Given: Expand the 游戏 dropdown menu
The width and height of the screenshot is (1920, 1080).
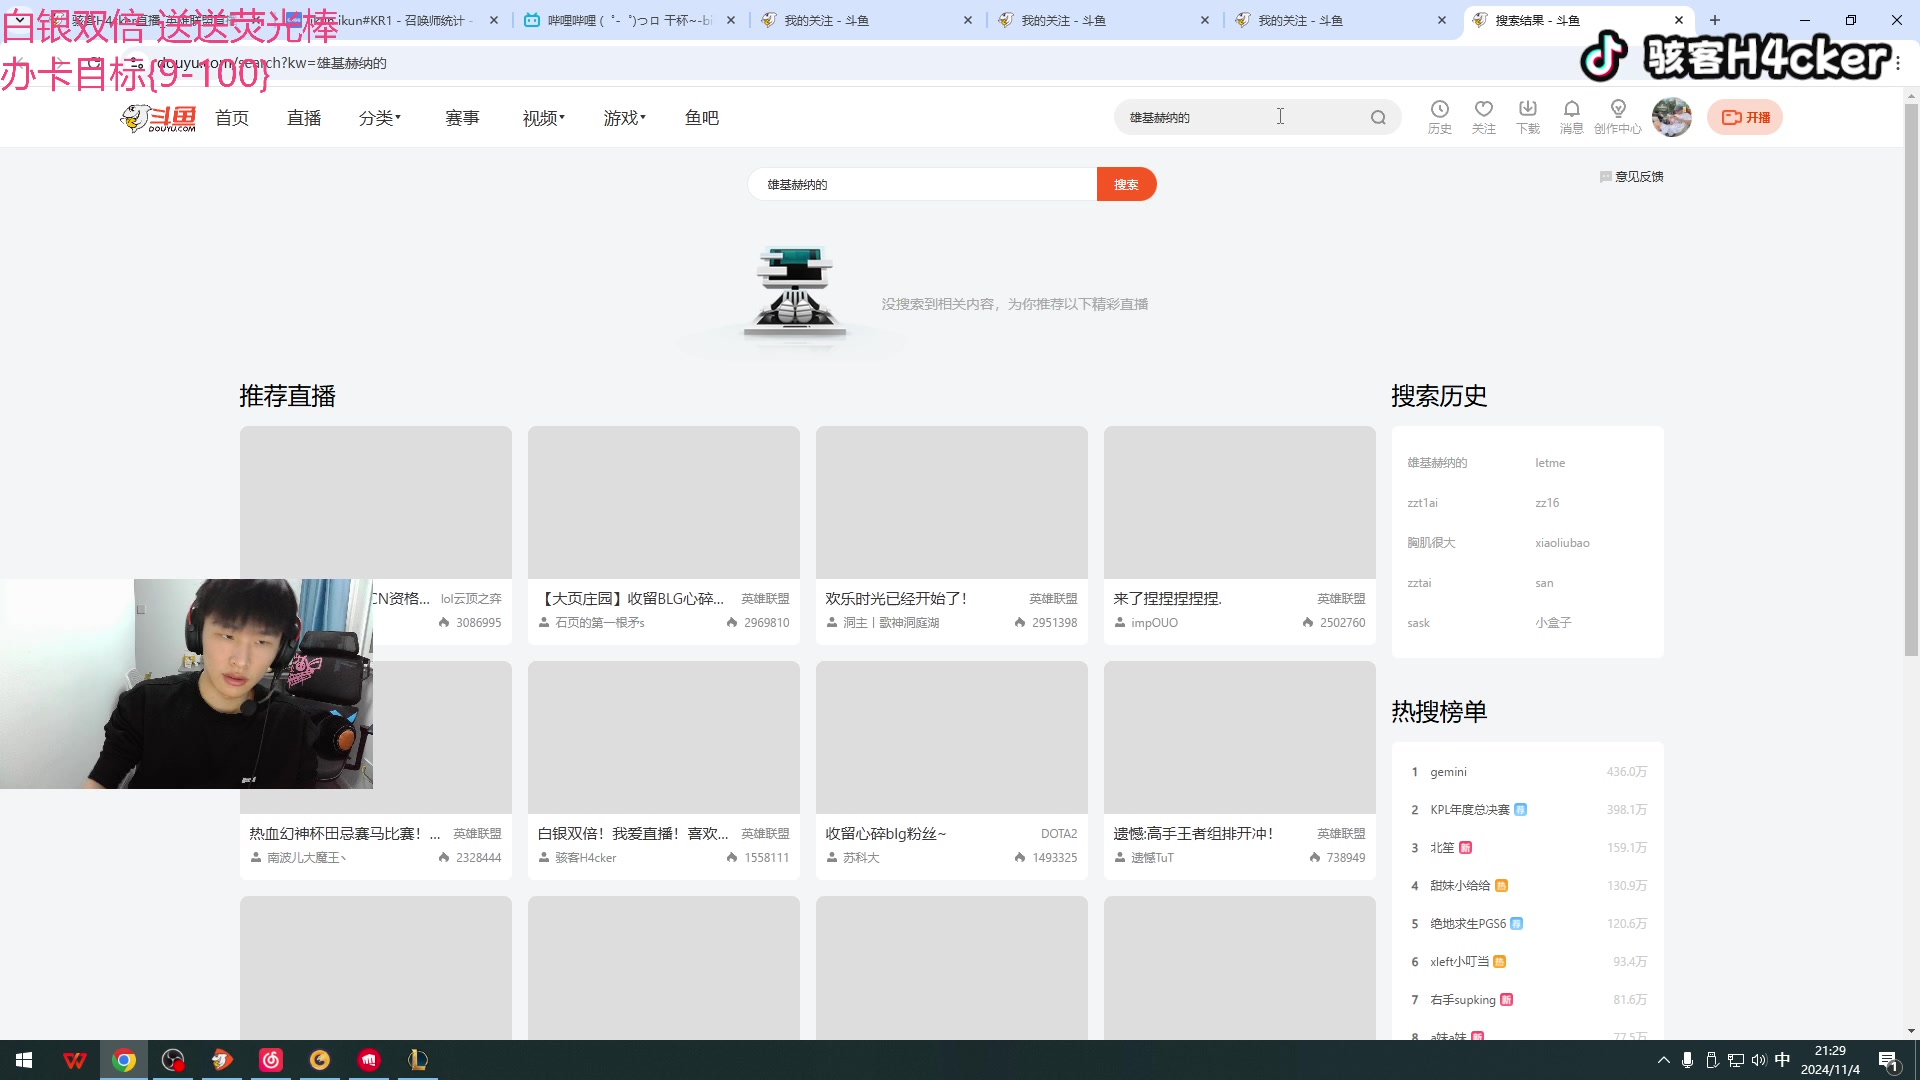Looking at the screenshot, I should (625, 118).
